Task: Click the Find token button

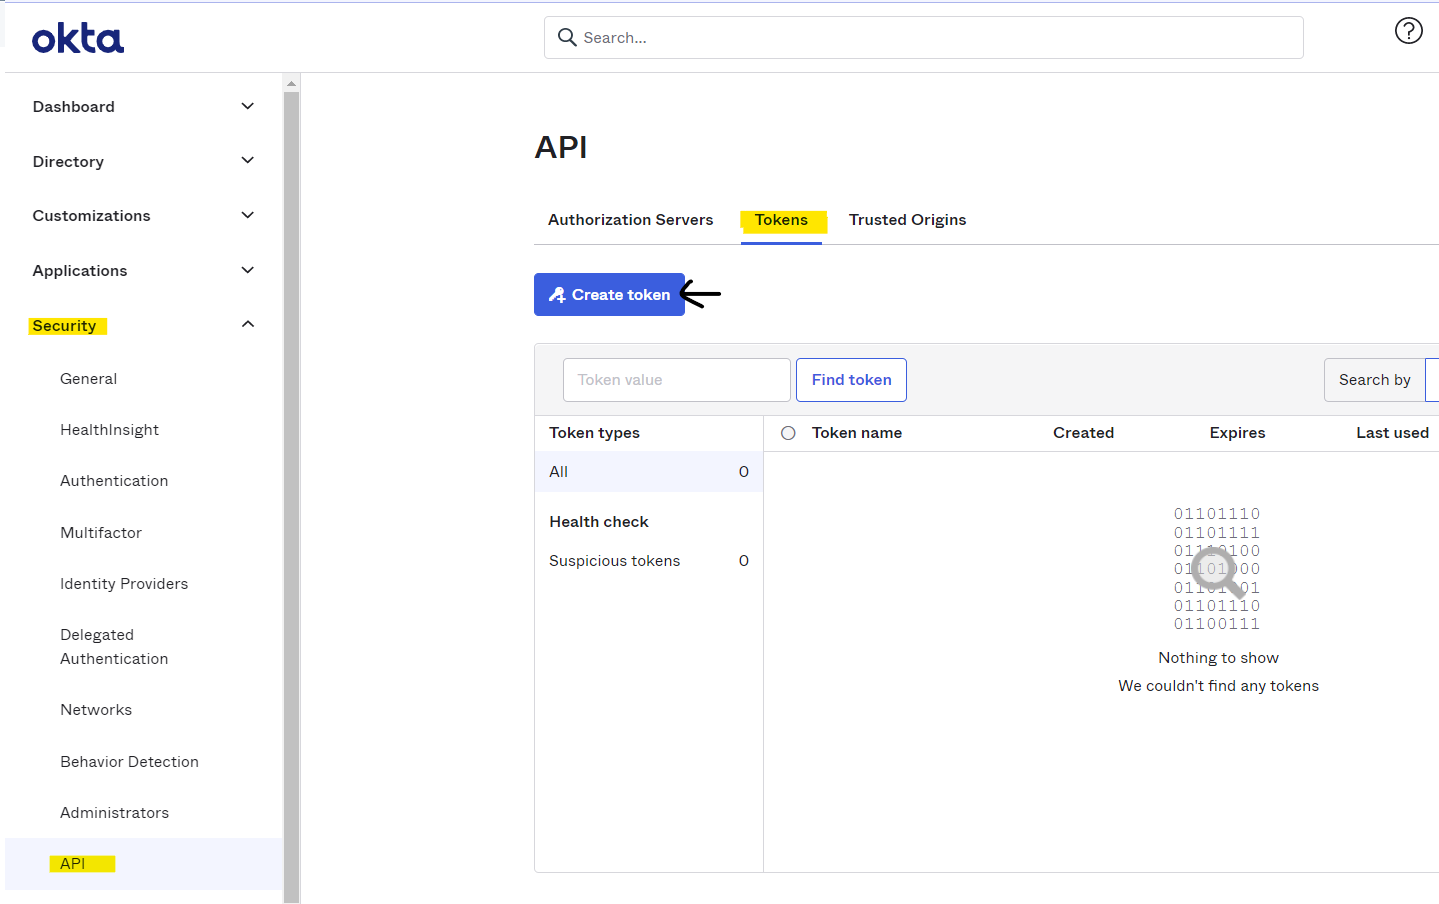Action: click(851, 379)
